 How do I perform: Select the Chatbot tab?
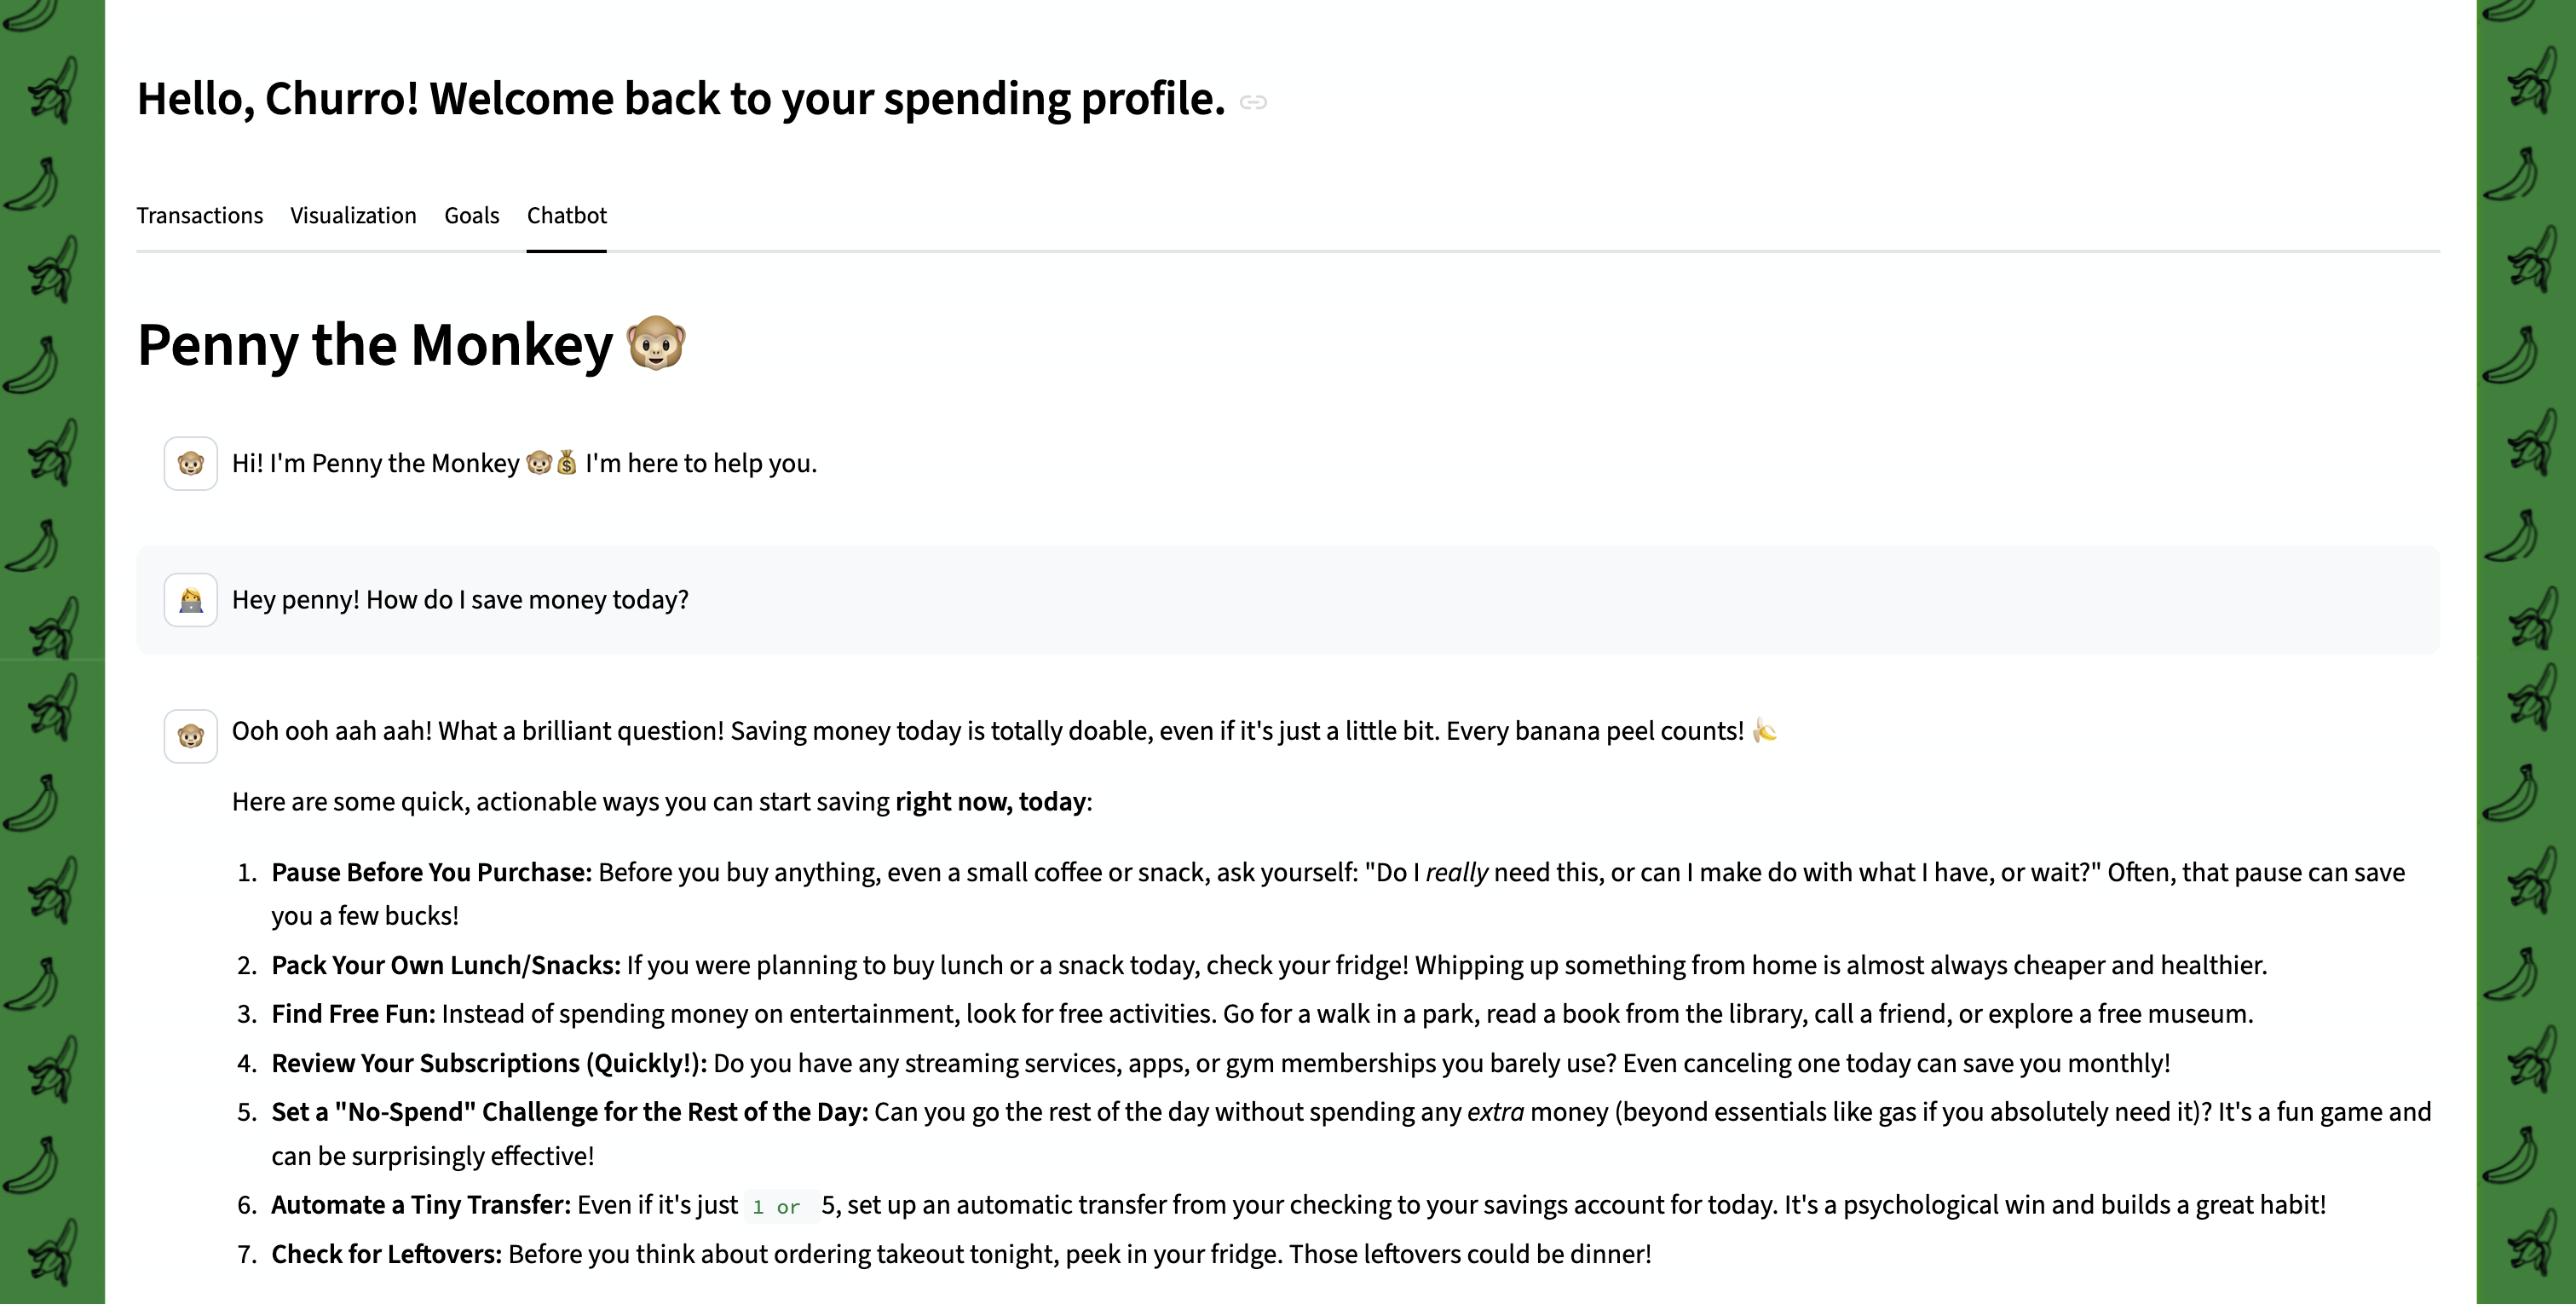(567, 216)
